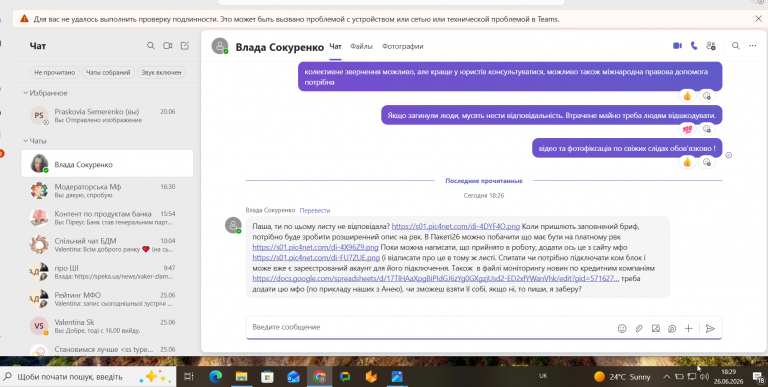Toggle the 'Чаты собраний' filter
The image size is (768, 387).
coord(108,73)
